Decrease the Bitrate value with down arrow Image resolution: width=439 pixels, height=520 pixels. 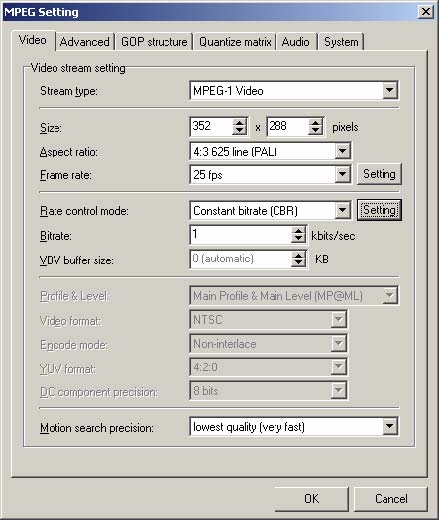coord(298,238)
